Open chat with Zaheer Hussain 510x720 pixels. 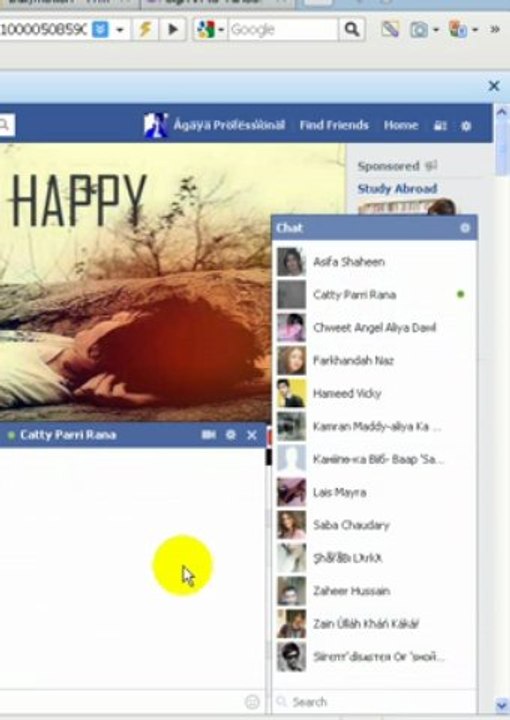click(x=374, y=591)
